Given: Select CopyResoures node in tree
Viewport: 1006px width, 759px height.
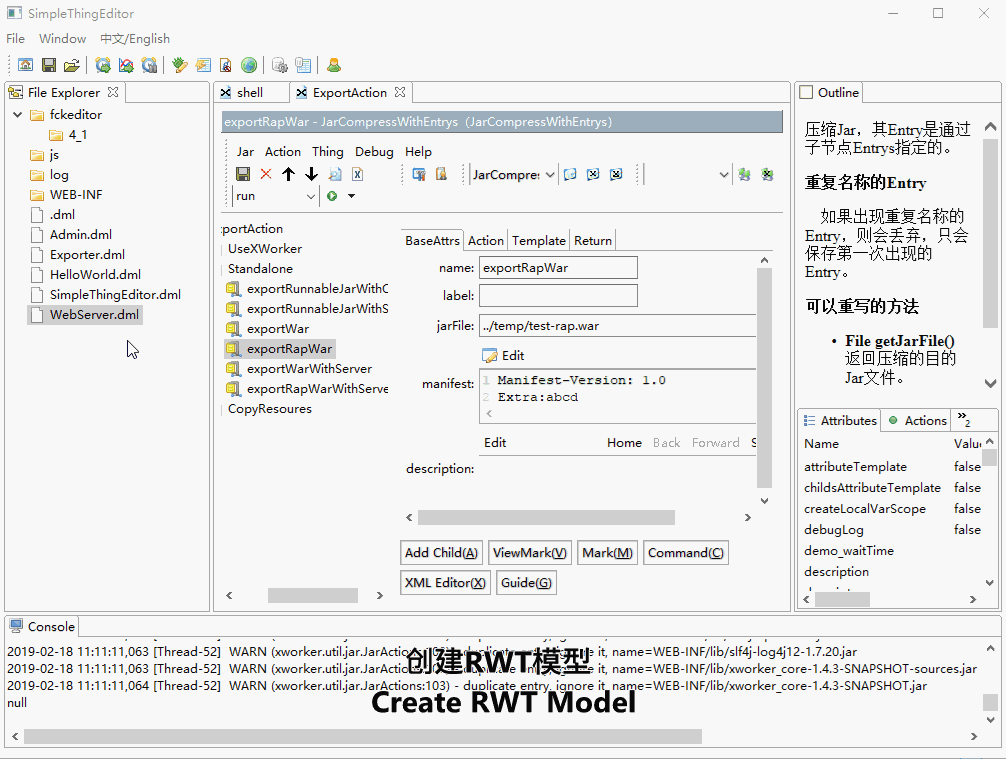Looking at the screenshot, I should [269, 409].
